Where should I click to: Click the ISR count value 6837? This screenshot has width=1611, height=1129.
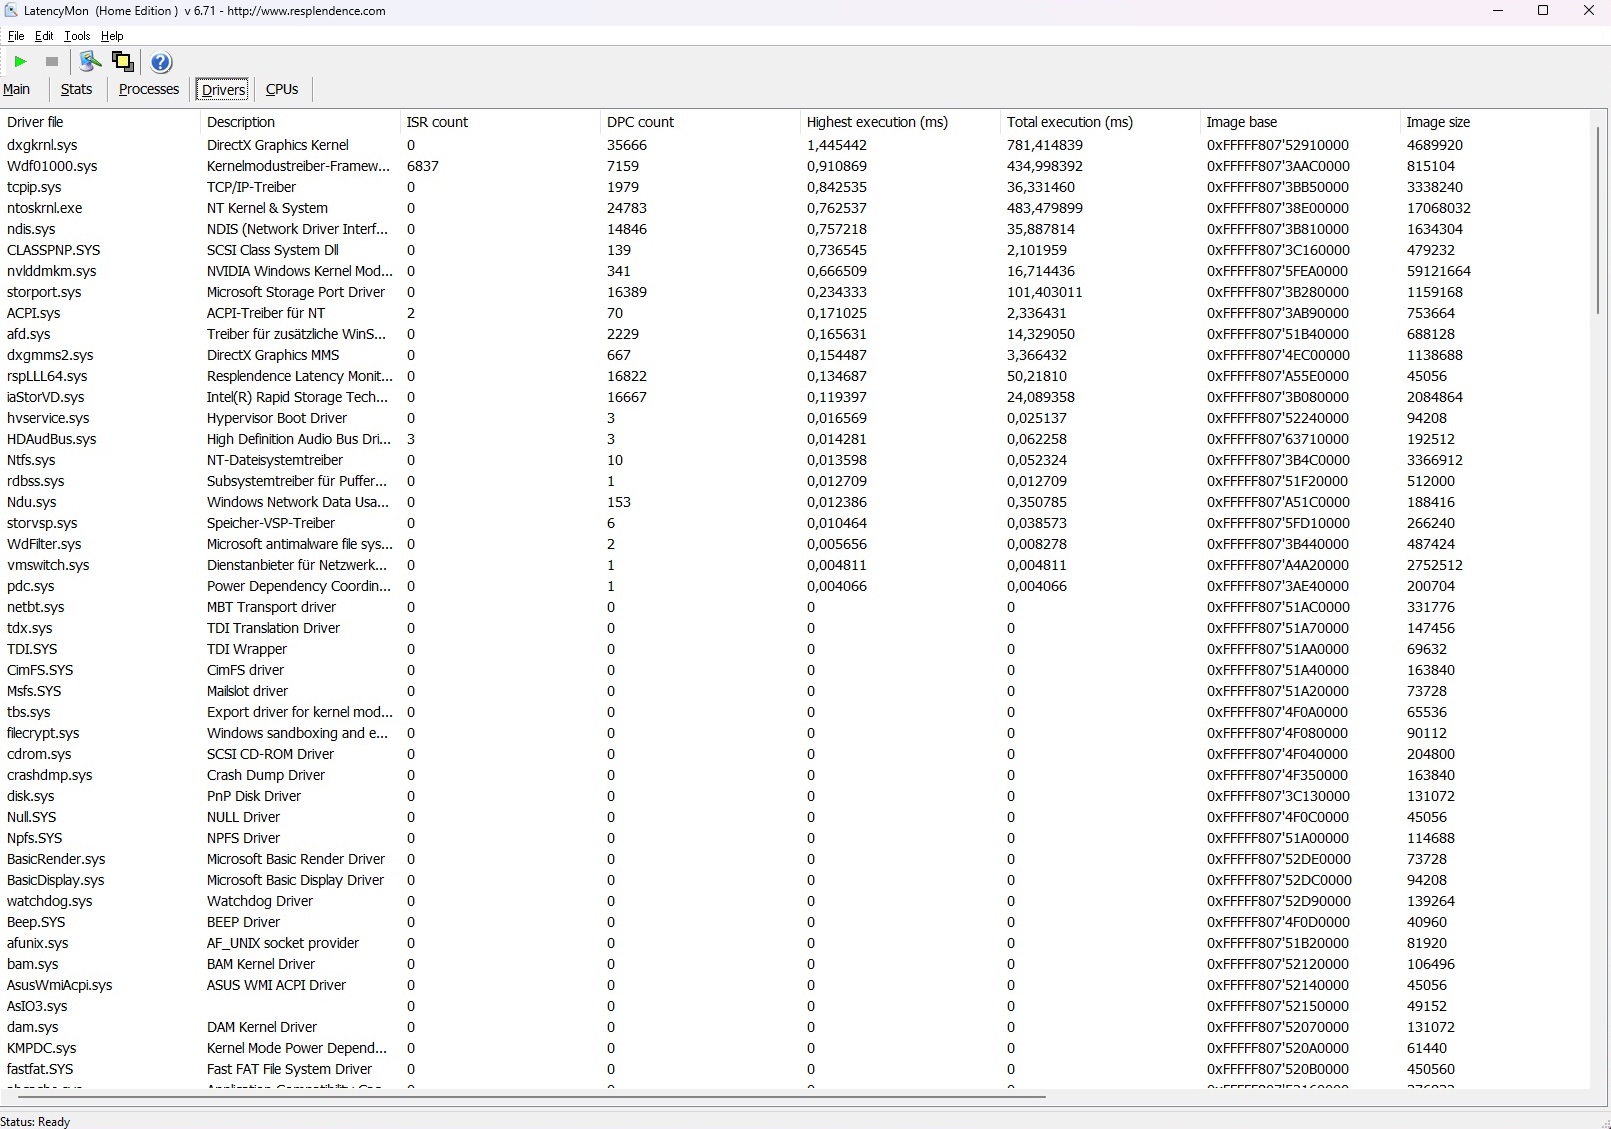[x=423, y=166]
